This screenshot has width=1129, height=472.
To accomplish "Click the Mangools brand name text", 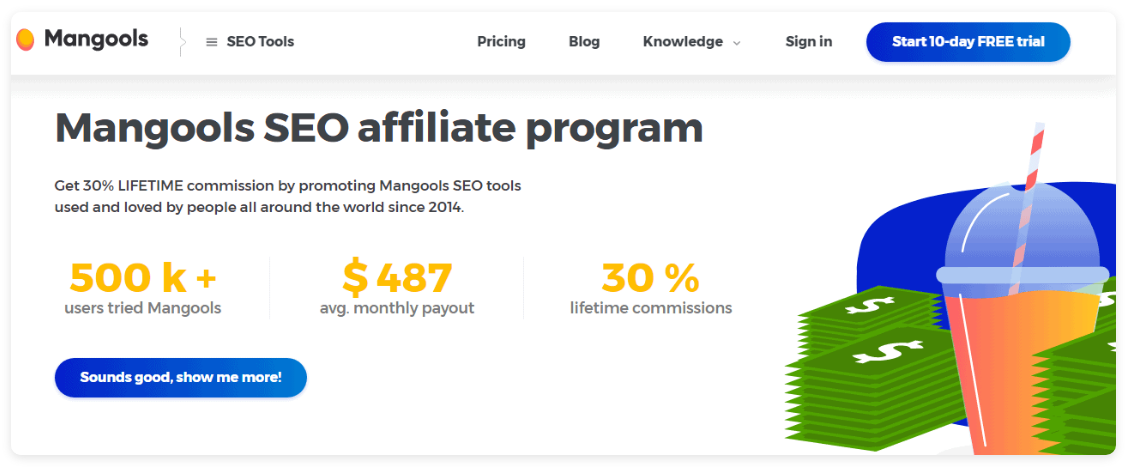I will coord(96,39).
